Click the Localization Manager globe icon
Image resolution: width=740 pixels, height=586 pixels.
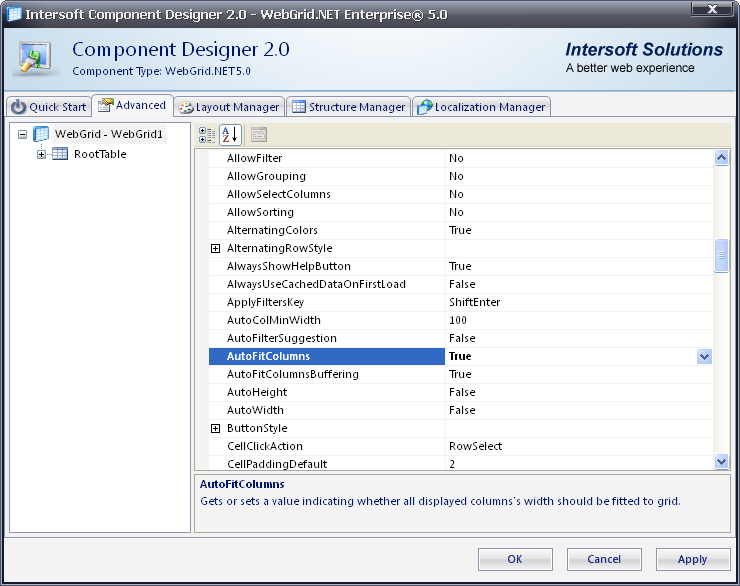click(424, 107)
